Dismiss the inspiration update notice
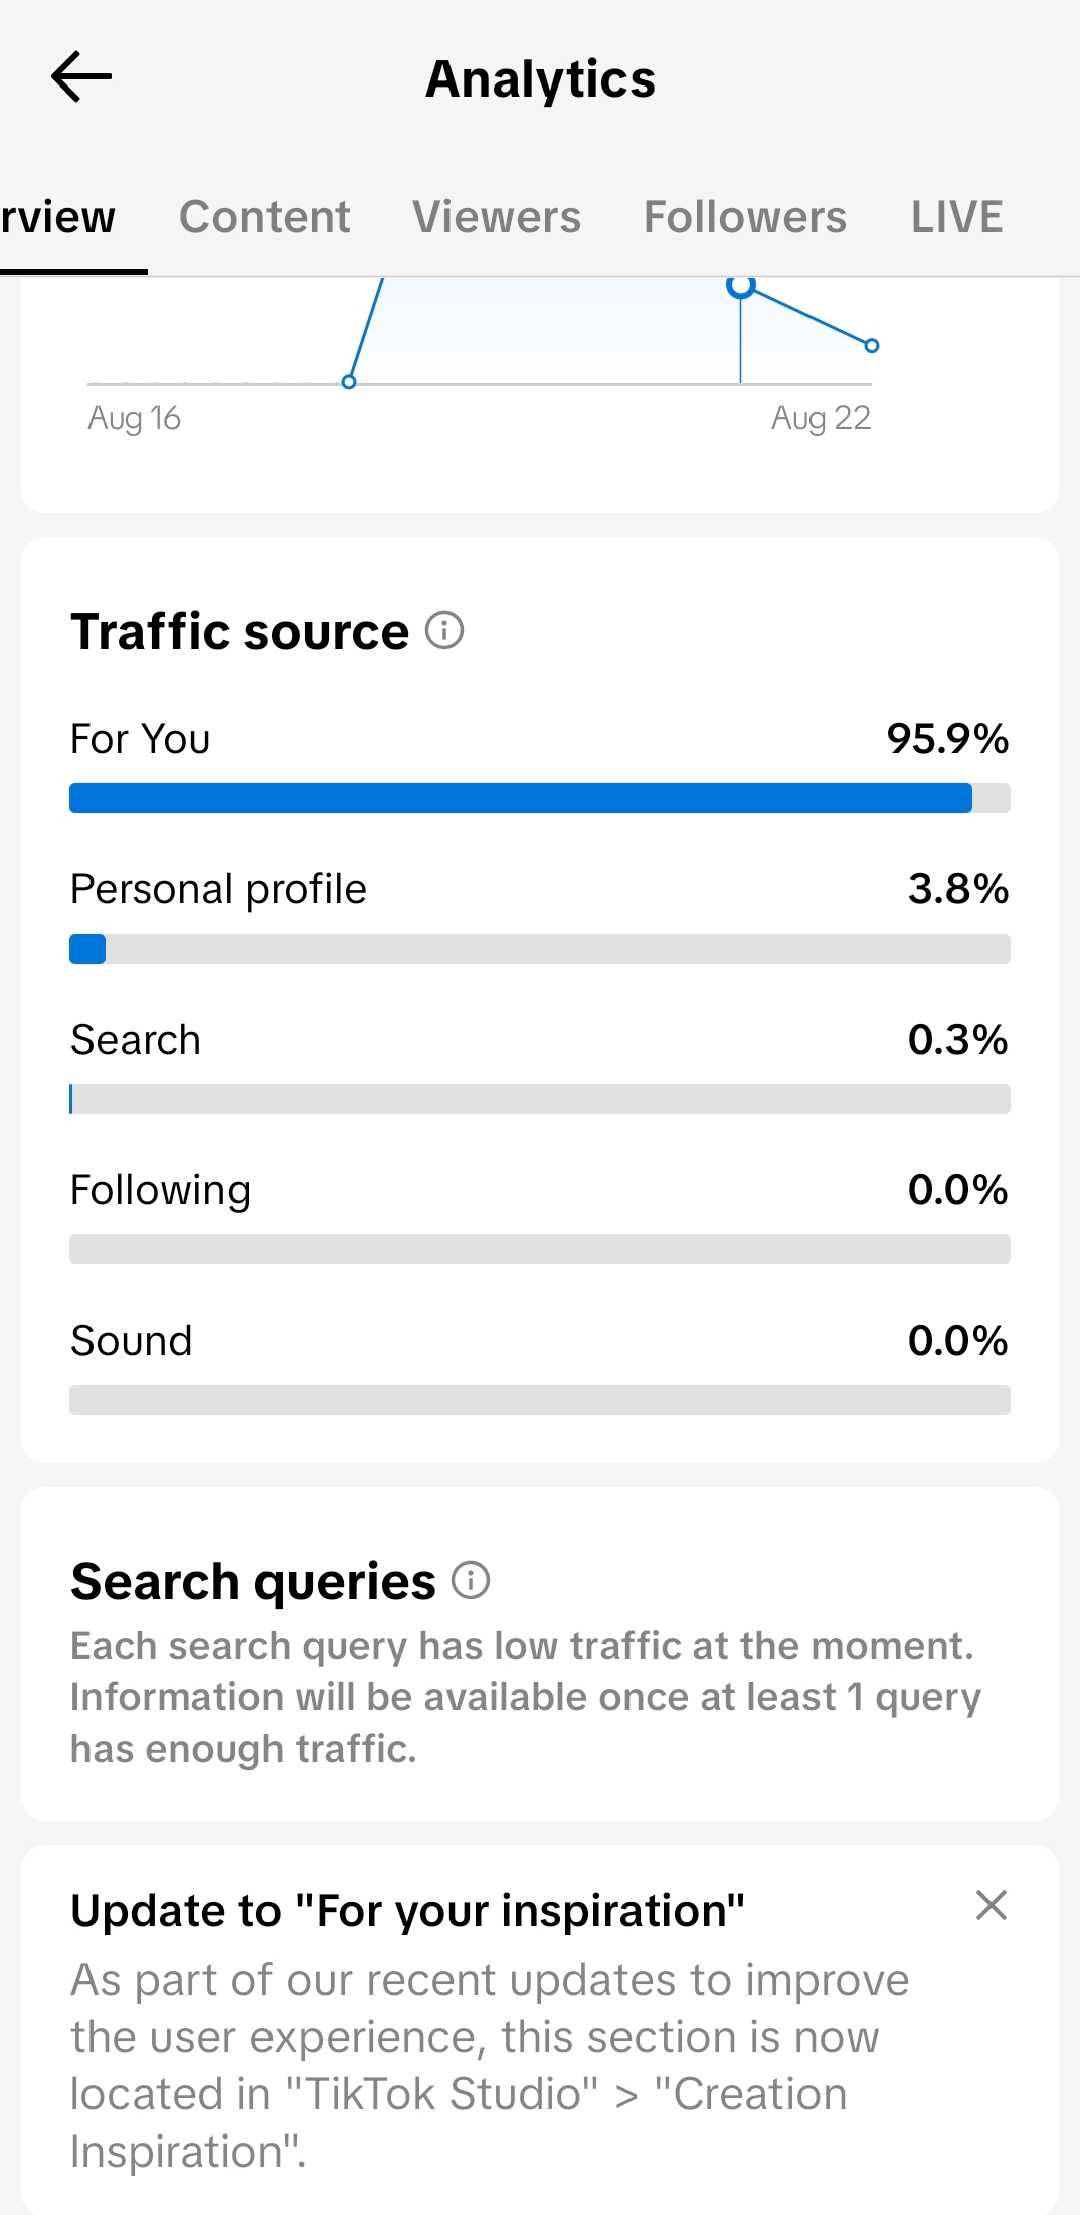The width and height of the screenshot is (1080, 2215). tap(991, 1905)
